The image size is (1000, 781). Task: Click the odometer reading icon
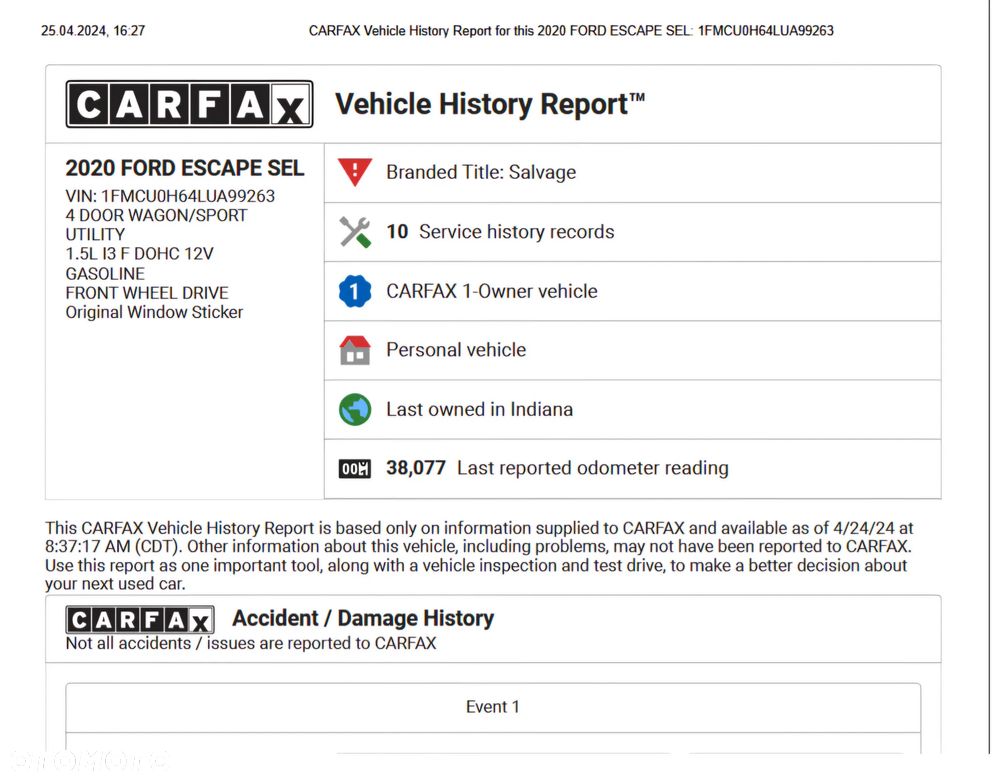(354, 468)
